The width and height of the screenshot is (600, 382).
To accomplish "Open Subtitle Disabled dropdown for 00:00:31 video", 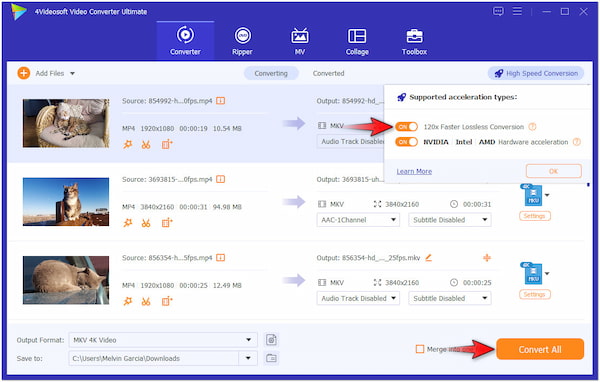I will click(x=450, y=220).
